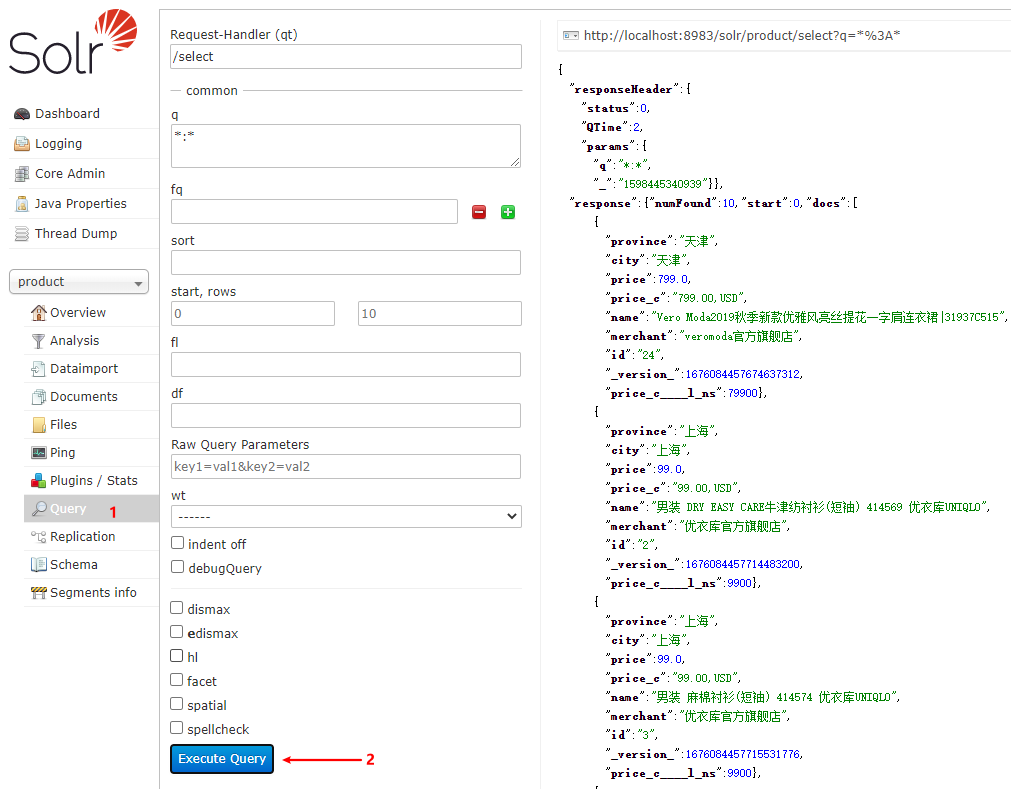
Task: Open the product core selector dropdown
Action: [x=79, y=282]
